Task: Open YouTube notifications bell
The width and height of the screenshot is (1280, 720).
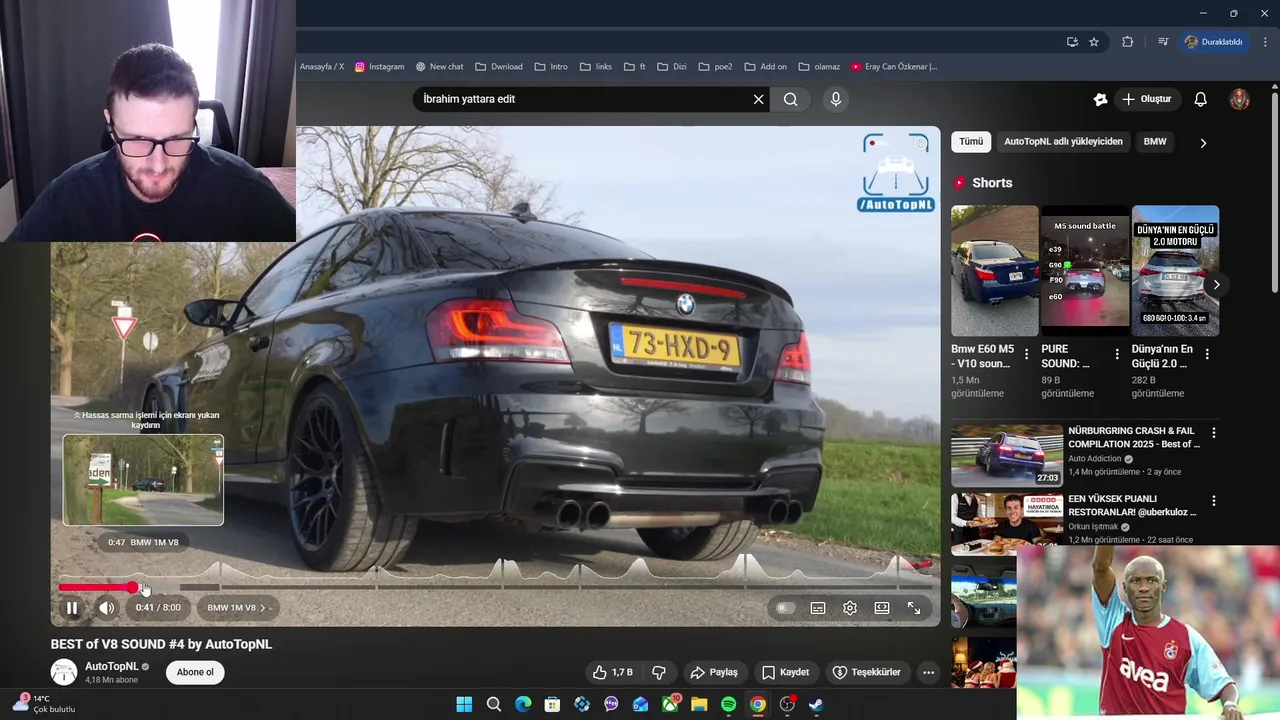Action: click(x=1201, y=99)
